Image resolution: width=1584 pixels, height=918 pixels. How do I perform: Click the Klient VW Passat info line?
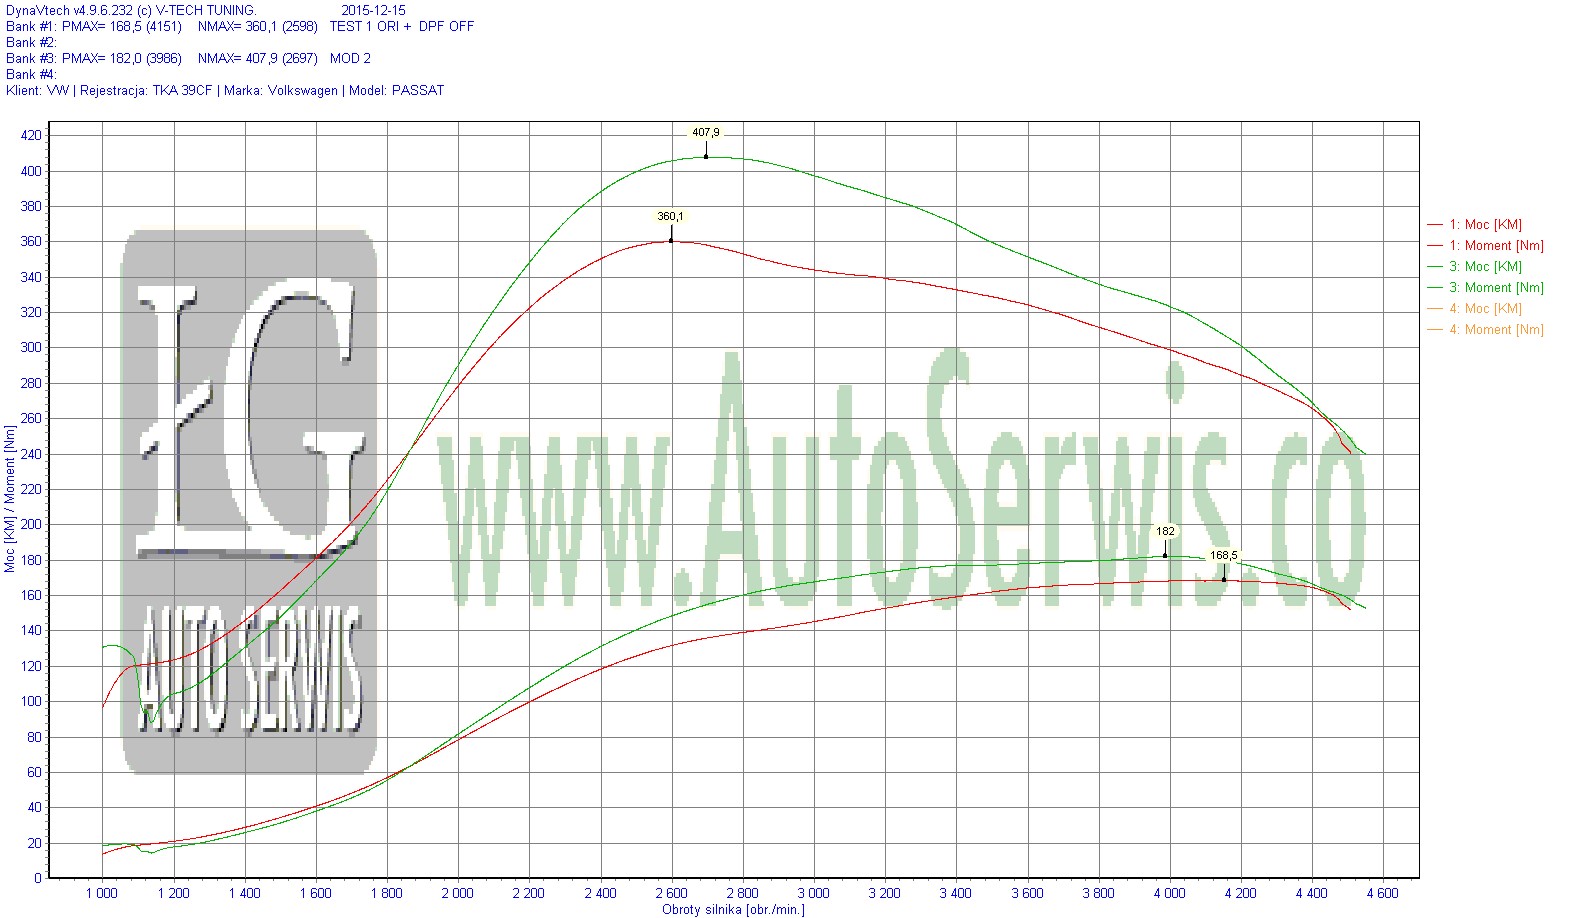225,91
